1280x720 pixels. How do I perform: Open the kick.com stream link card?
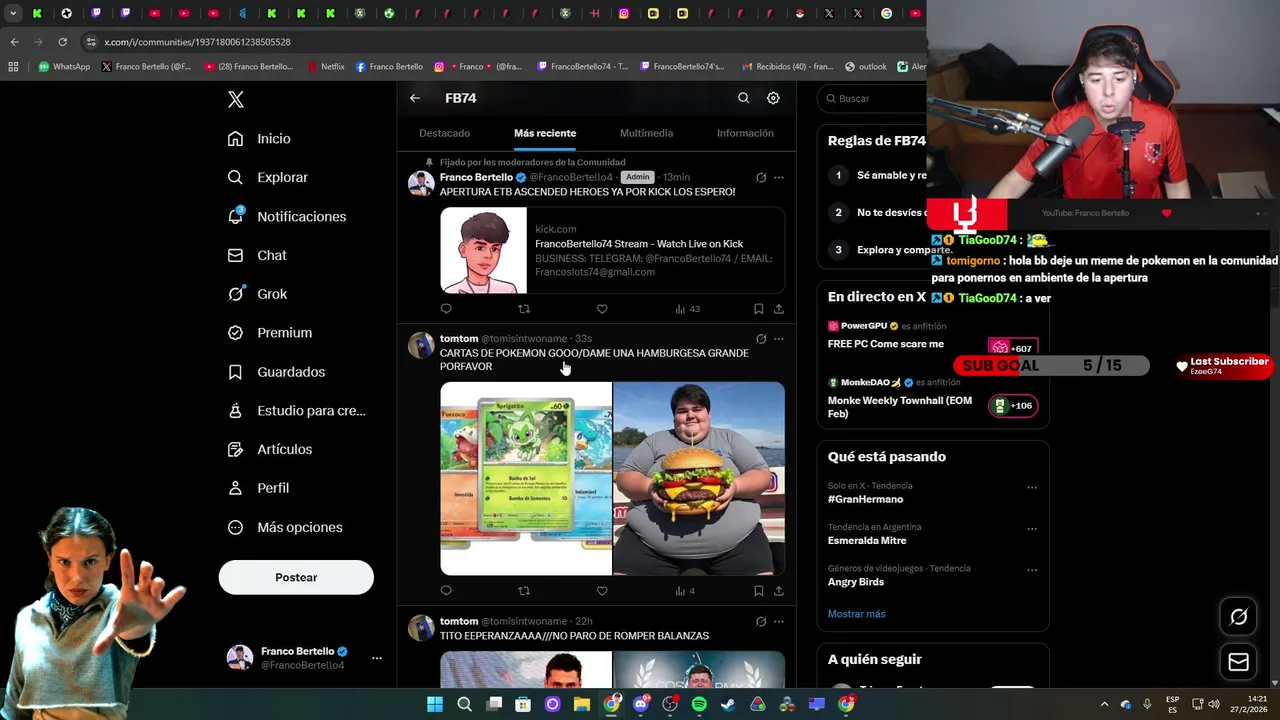(x=612, y=250)
